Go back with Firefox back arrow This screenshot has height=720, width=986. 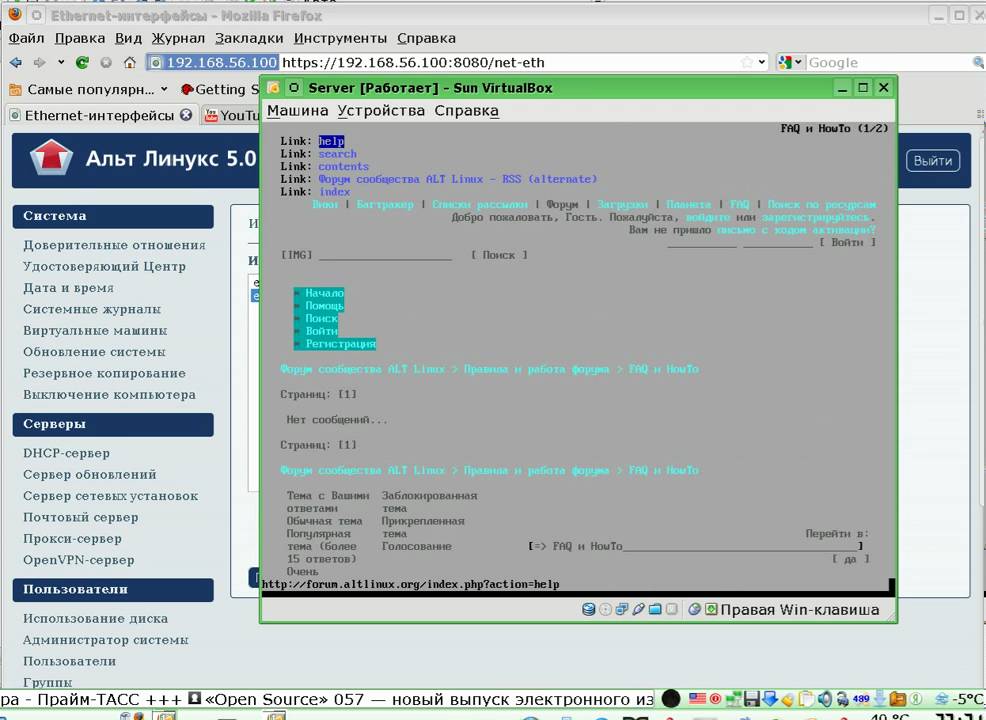click(x=16, y=62)
